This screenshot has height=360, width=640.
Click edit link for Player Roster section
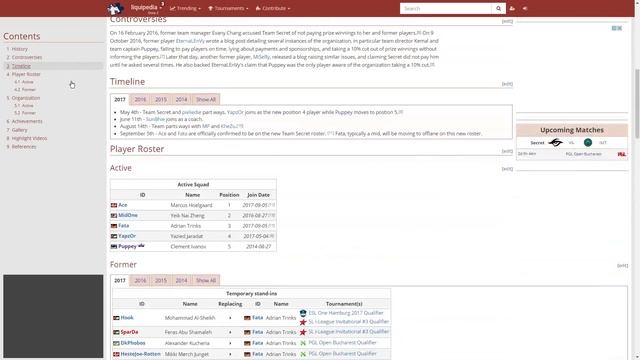coord(507,151)
